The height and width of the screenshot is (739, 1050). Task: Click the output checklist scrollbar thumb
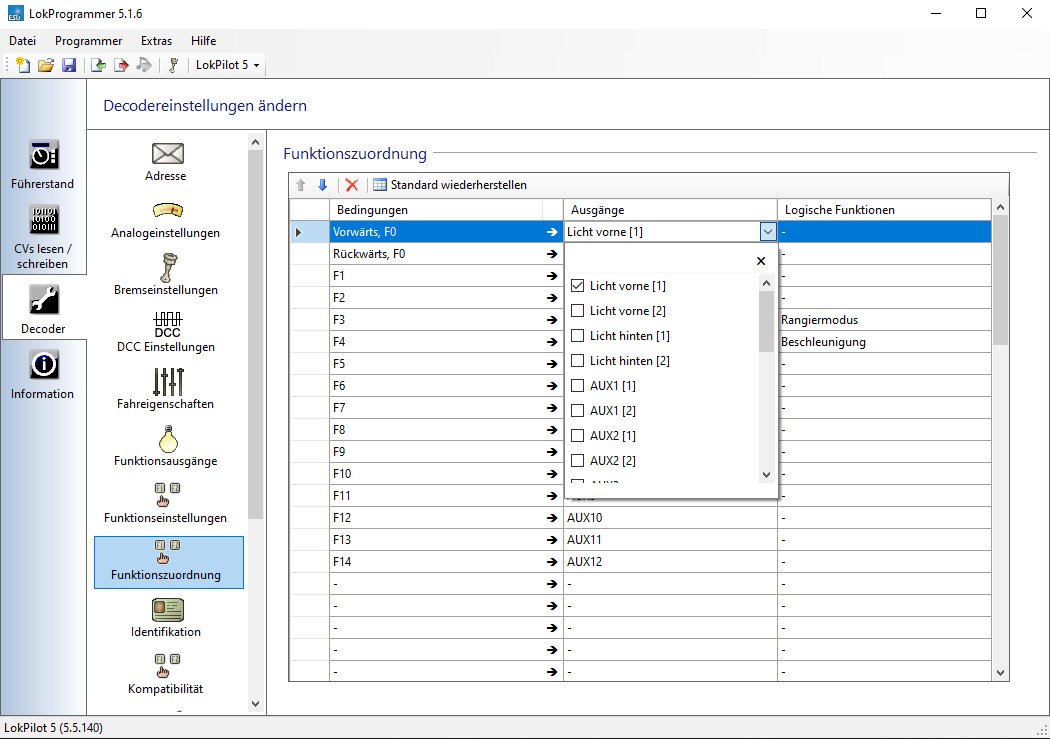(767, 322)
